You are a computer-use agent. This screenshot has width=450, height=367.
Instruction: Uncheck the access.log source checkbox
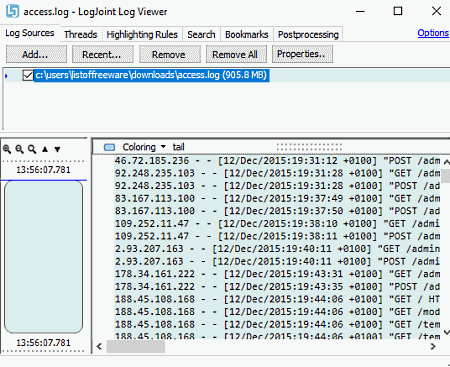28,75
